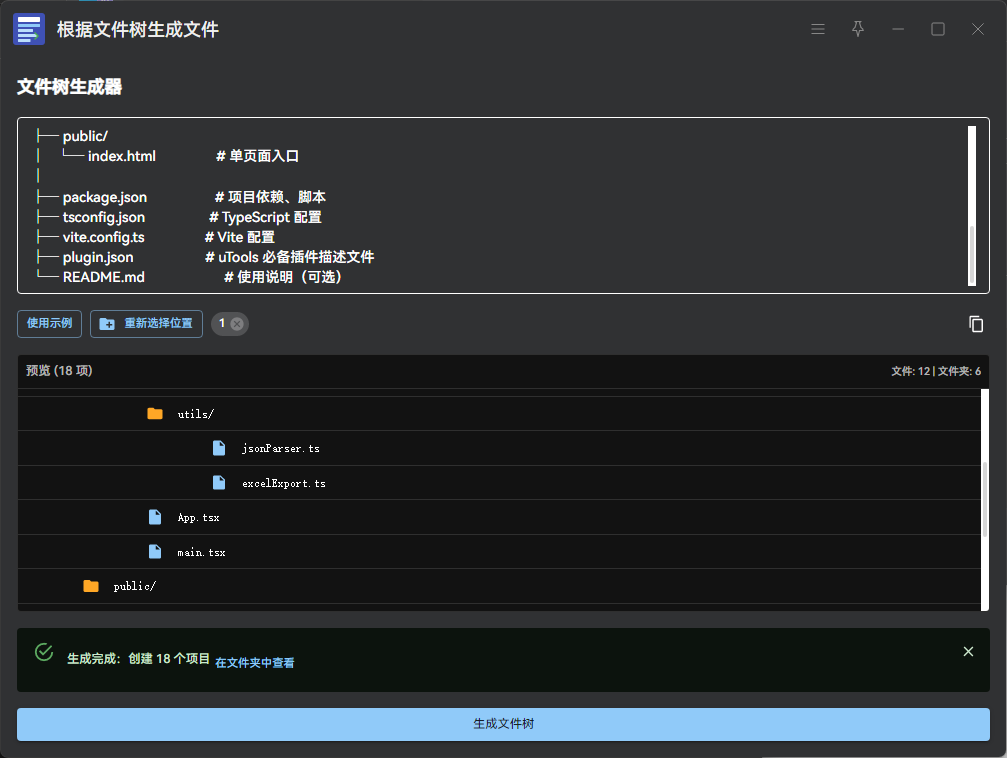This screenshot has width=1007, height=758.
Task: Click the public/ folder icon in preview
Action: coord(91,586)
